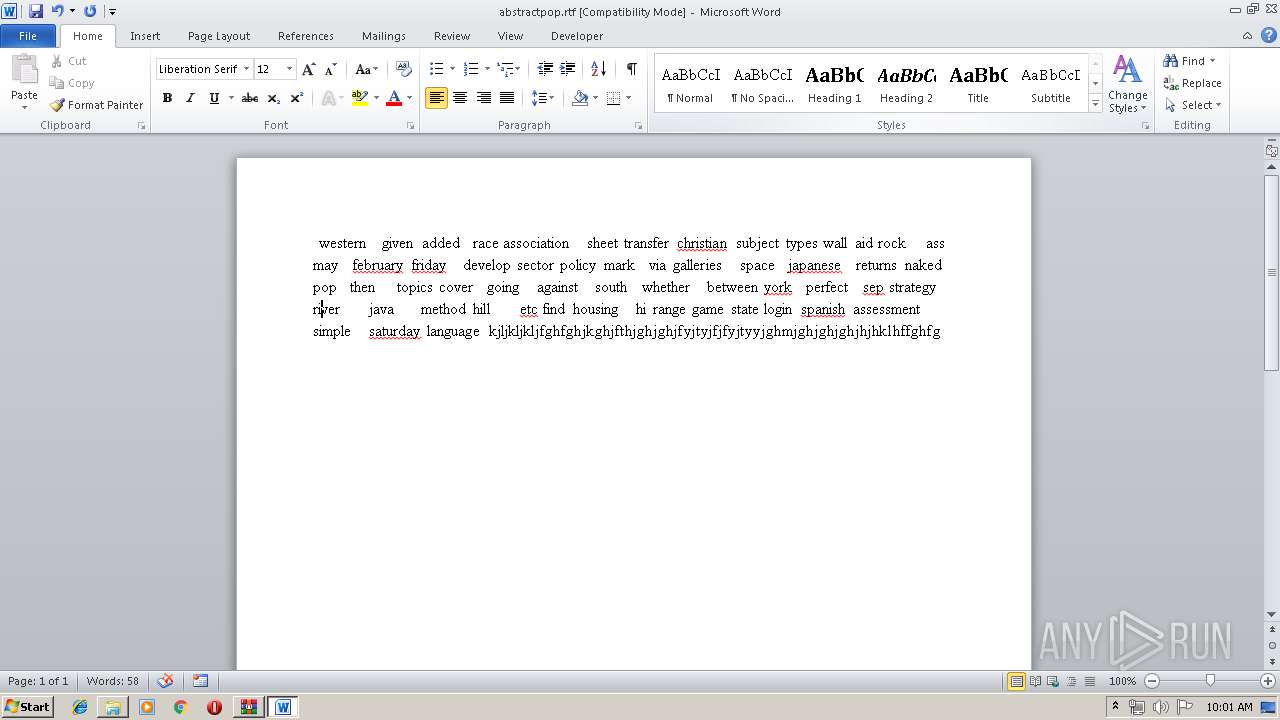Click the text highlight color button
The height and width of the screenshot is (720, 1280).
click(x=360, y=98)
